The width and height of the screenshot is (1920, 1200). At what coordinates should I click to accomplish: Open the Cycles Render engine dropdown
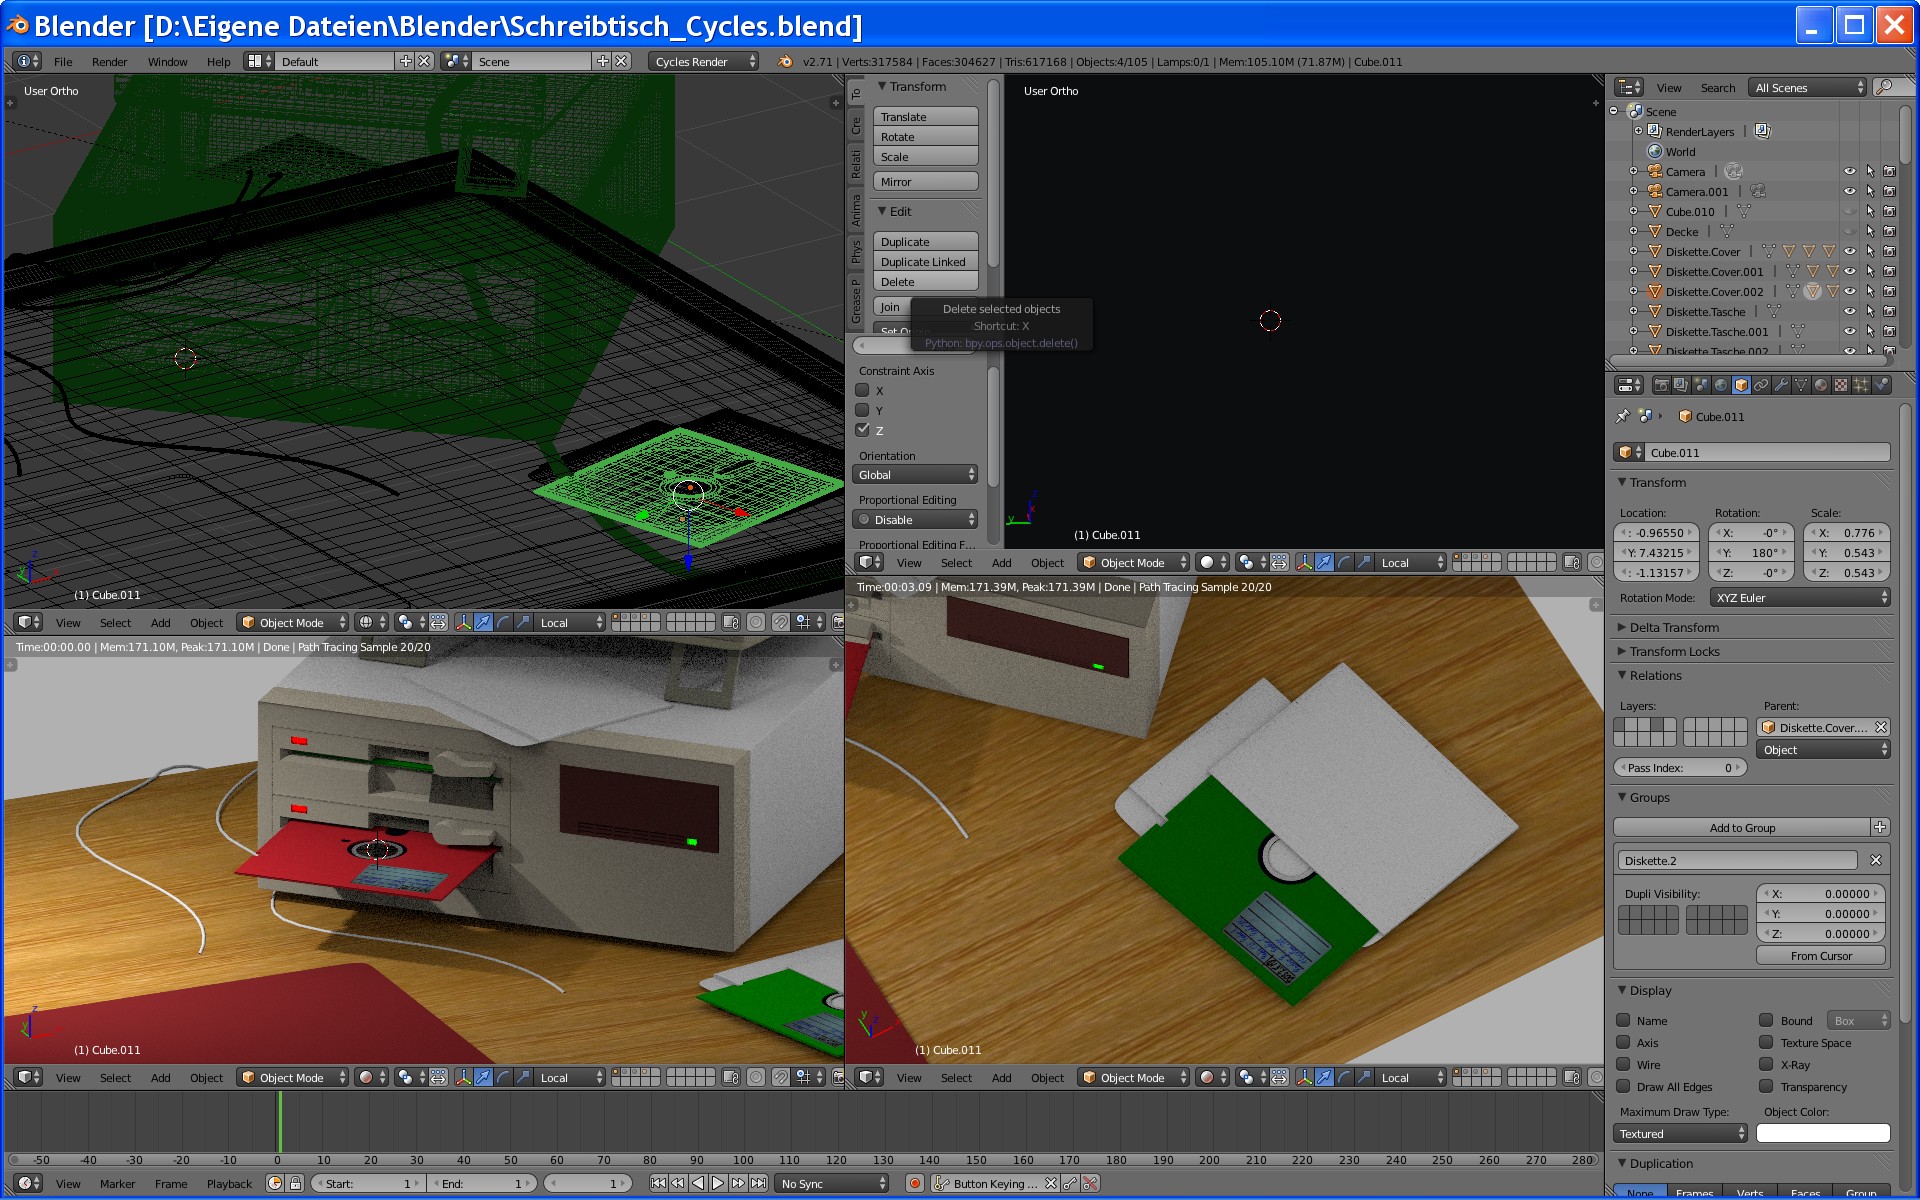pos(704,61)
